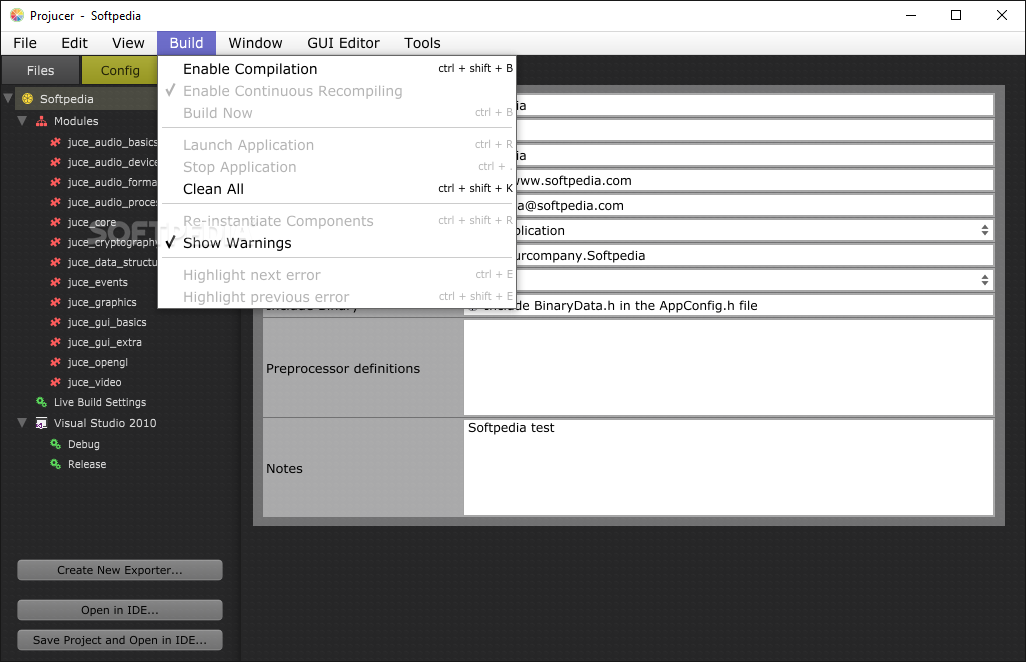1026x662 pixels.
Task: Click the juce_opengl module icon
Action: tap(56, 362)
